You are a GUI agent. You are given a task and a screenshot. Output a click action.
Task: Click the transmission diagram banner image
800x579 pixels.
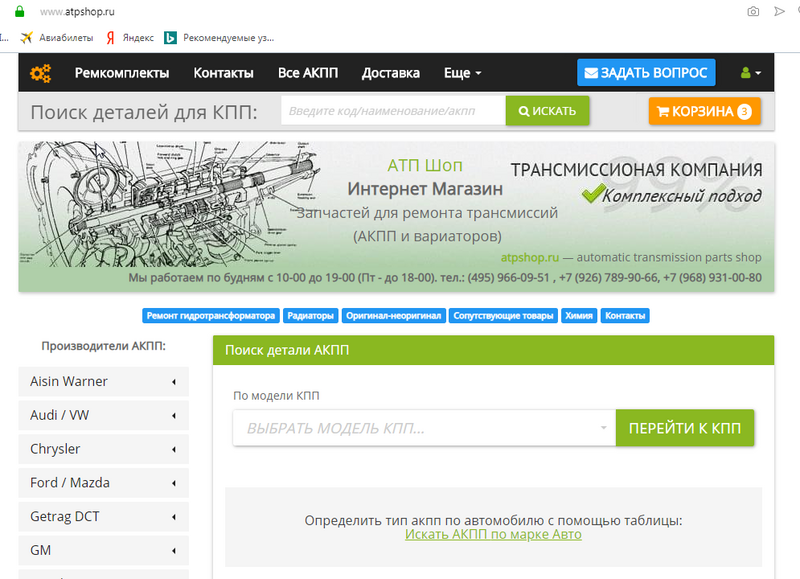coord(171,204)
